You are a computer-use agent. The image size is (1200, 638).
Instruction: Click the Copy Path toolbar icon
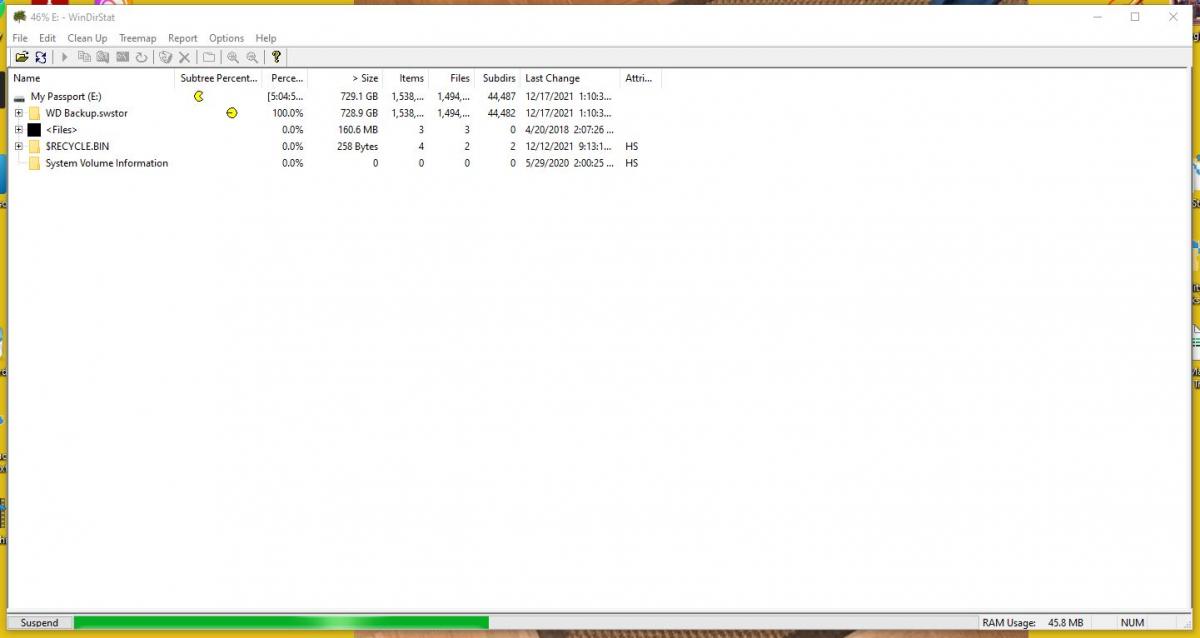point(84,58)
